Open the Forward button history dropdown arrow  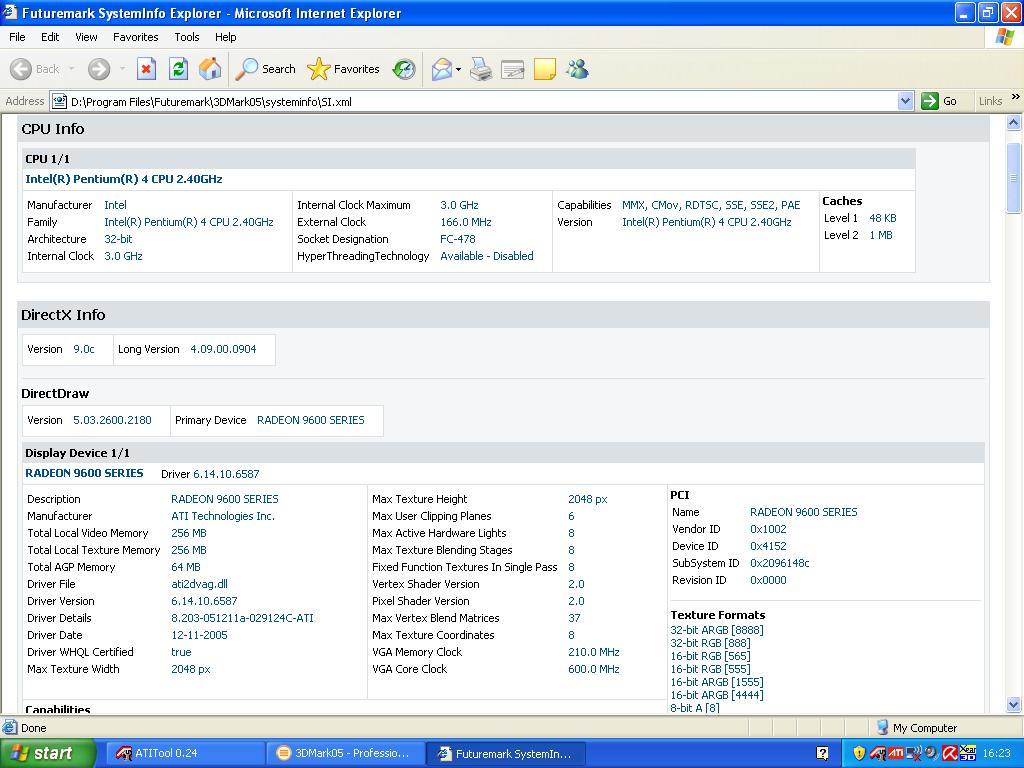click(x=122, y=69)
